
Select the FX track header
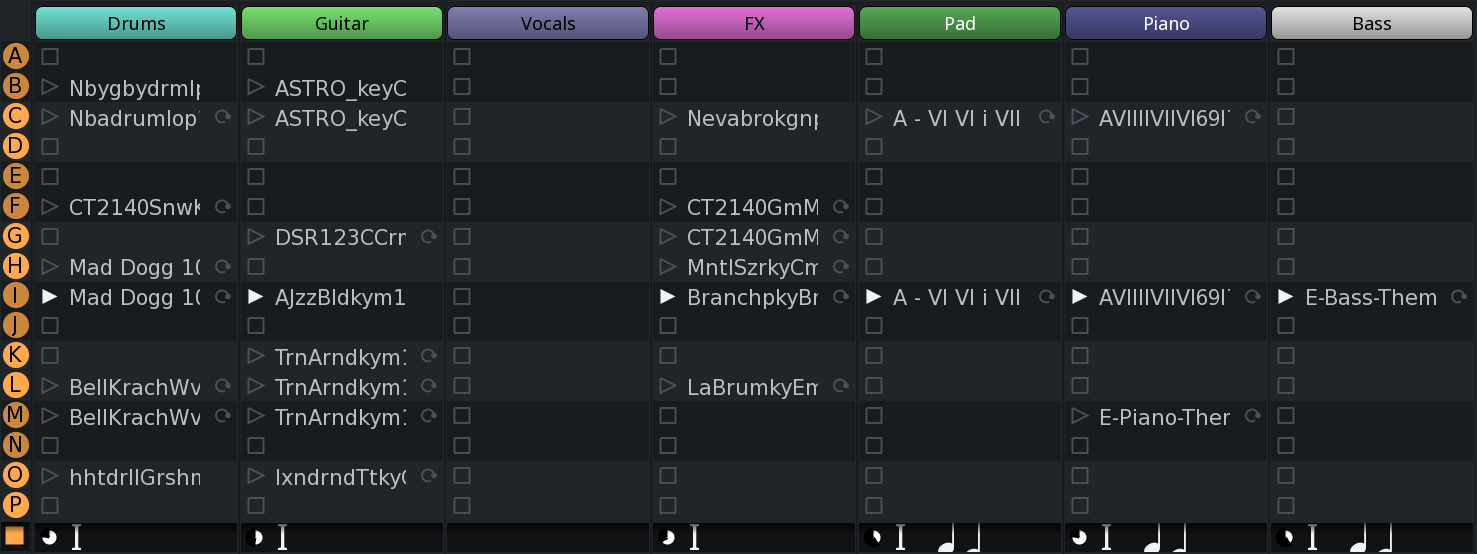[754, 23]
